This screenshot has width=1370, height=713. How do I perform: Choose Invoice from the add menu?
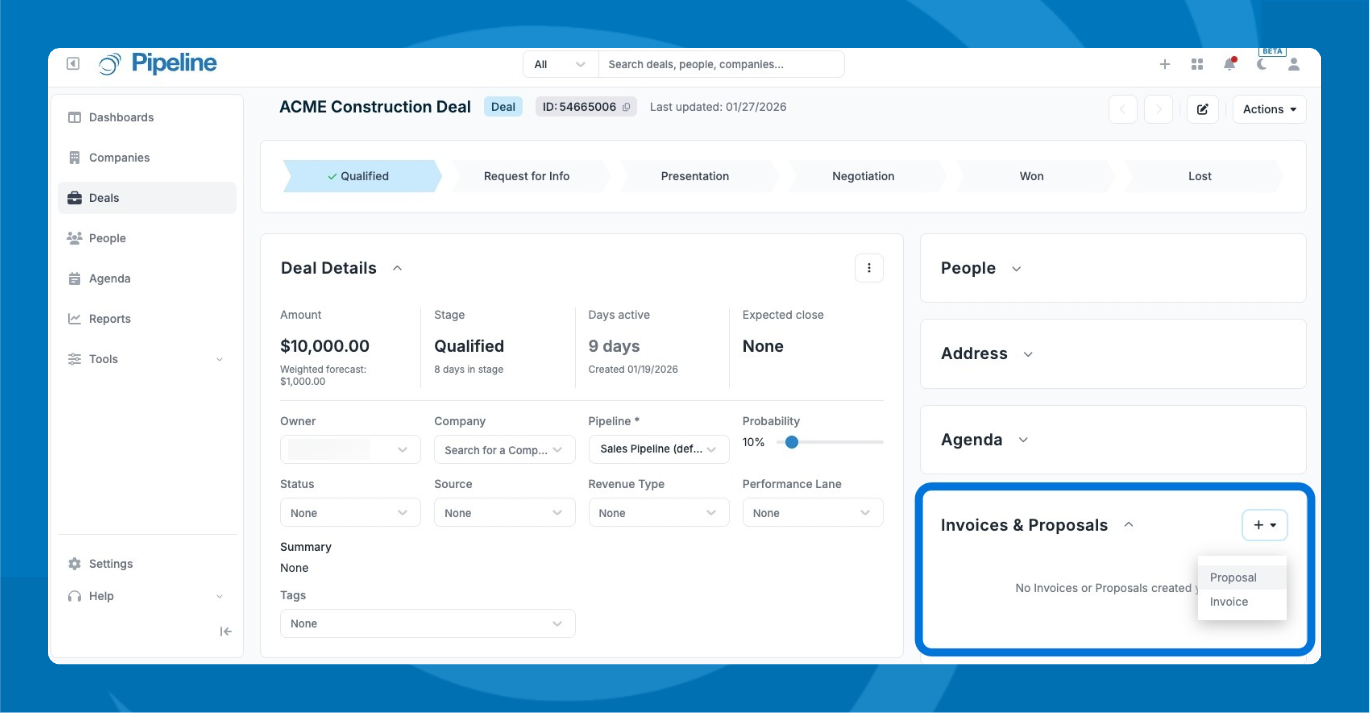tap(1229, 602)
